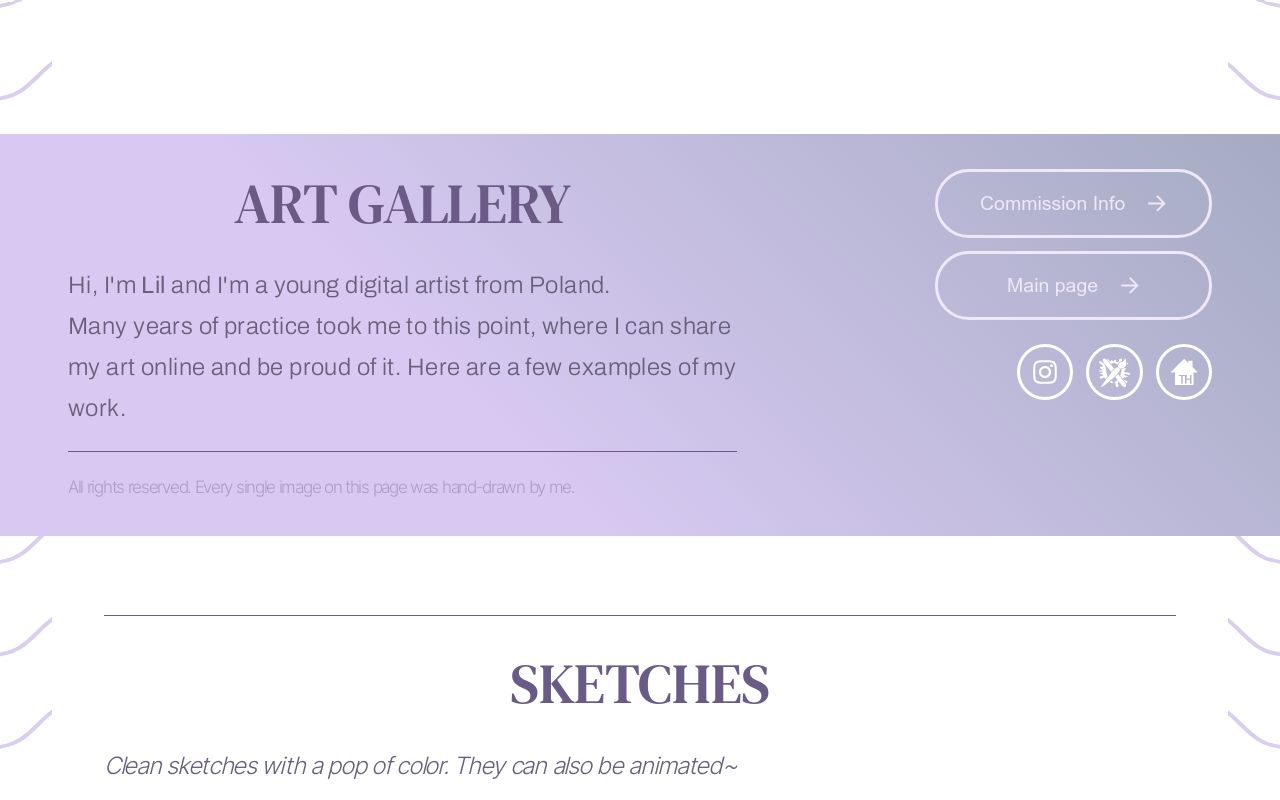Select the all rights reserved disclaimer text
1280x800 pixels.
(321, 487)
